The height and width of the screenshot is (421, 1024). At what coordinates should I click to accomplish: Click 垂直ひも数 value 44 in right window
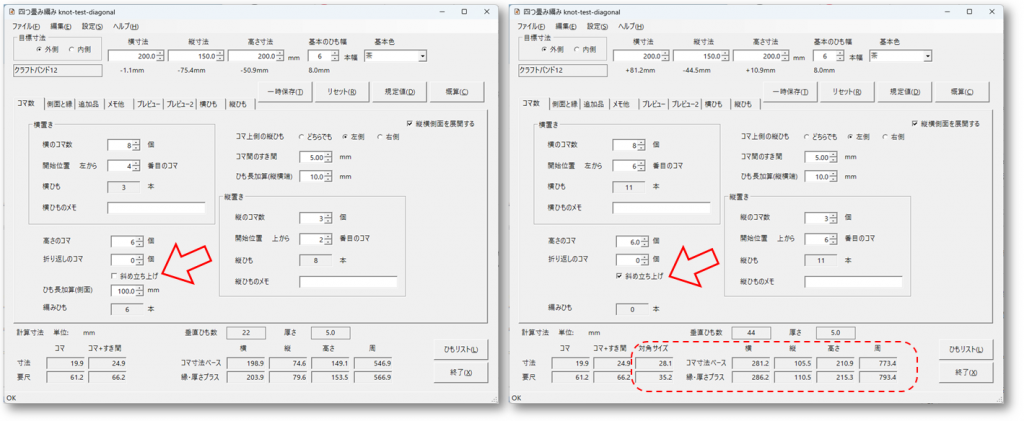[x=750, y=332]
